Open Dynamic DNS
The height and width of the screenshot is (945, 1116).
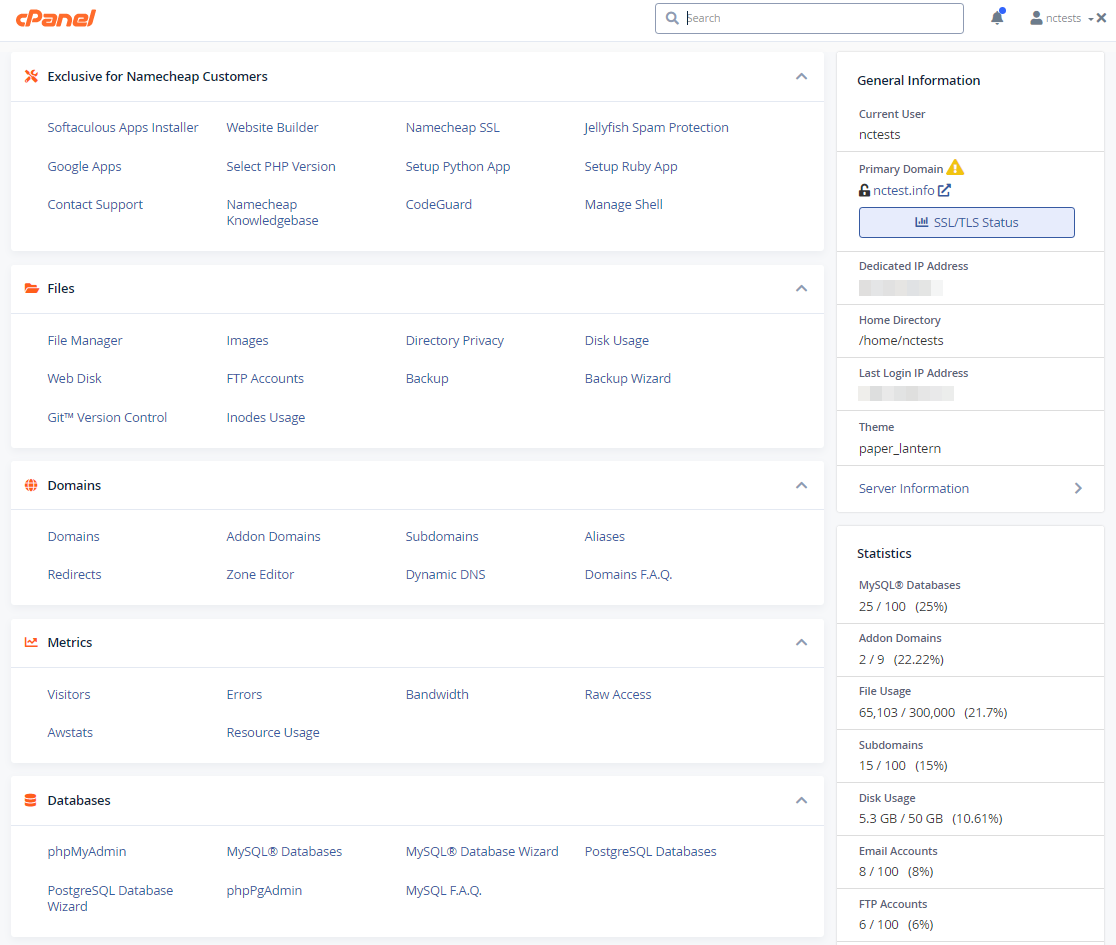(446, 574)
